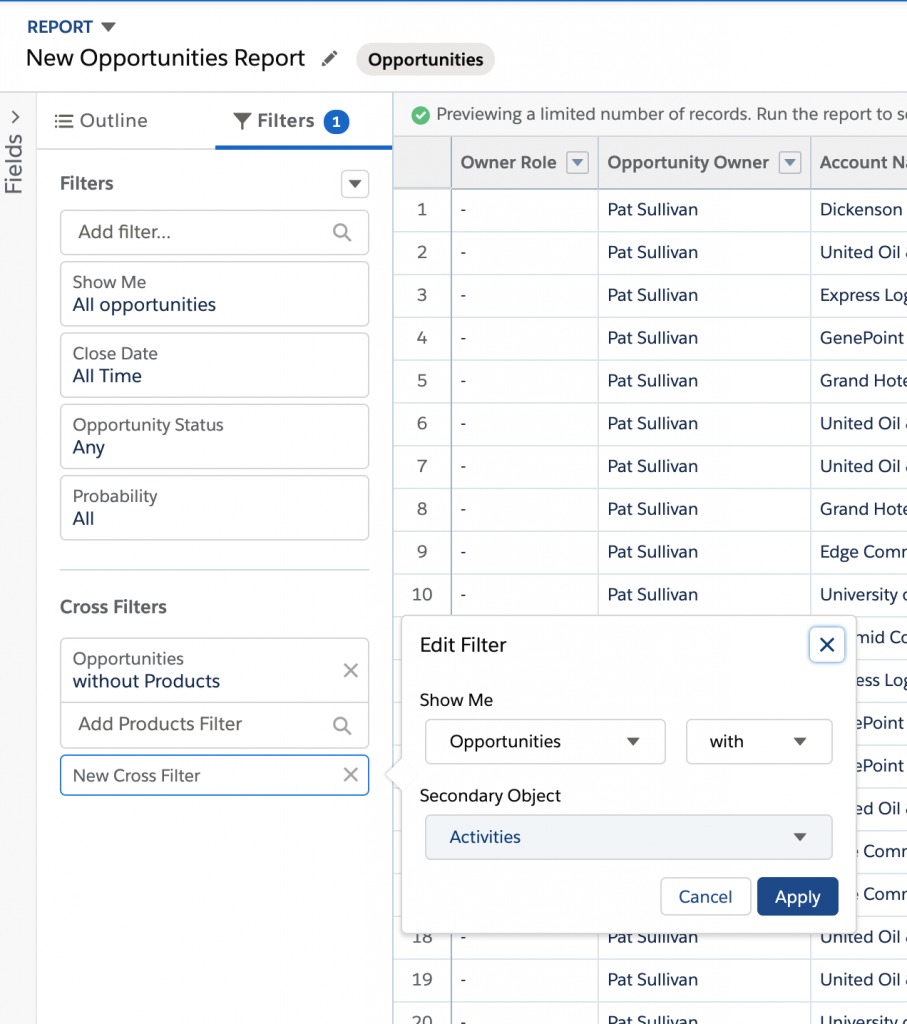The image size is (907, 1024).
Task: Click the green preview status checkmark icon
Action: pos(421,116)
